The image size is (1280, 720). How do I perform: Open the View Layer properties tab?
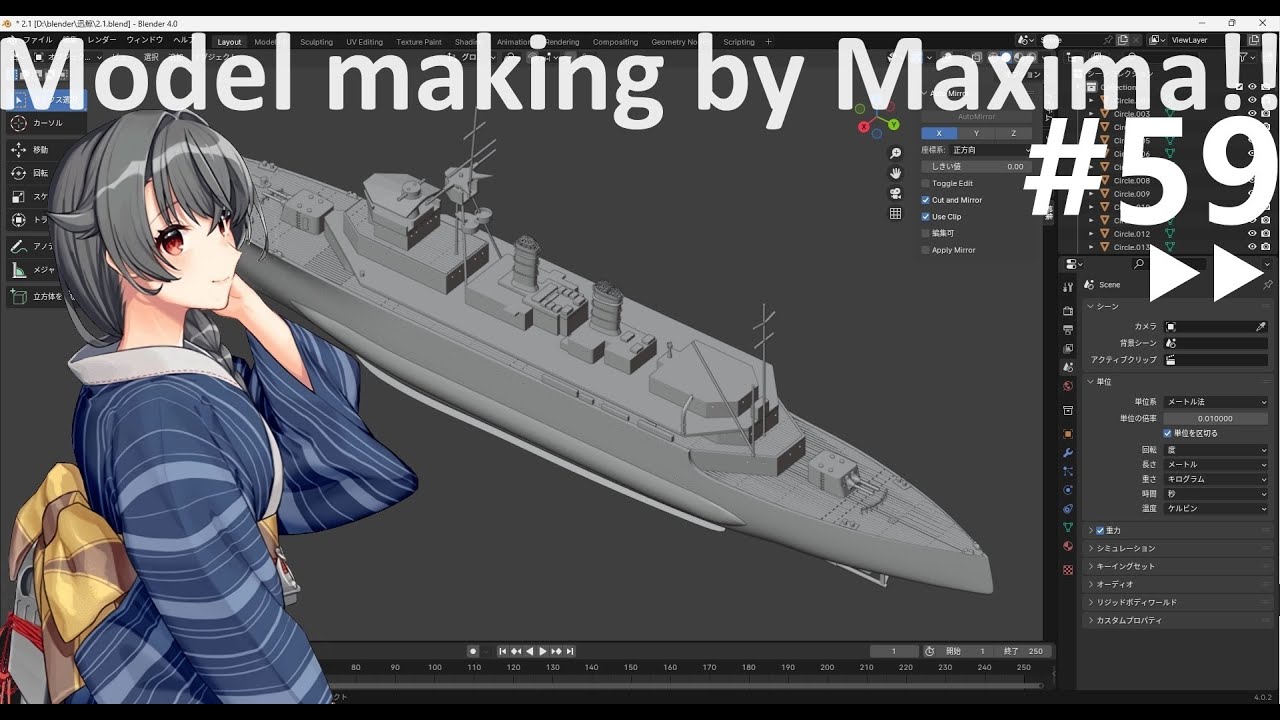(x=1068, y=349)
